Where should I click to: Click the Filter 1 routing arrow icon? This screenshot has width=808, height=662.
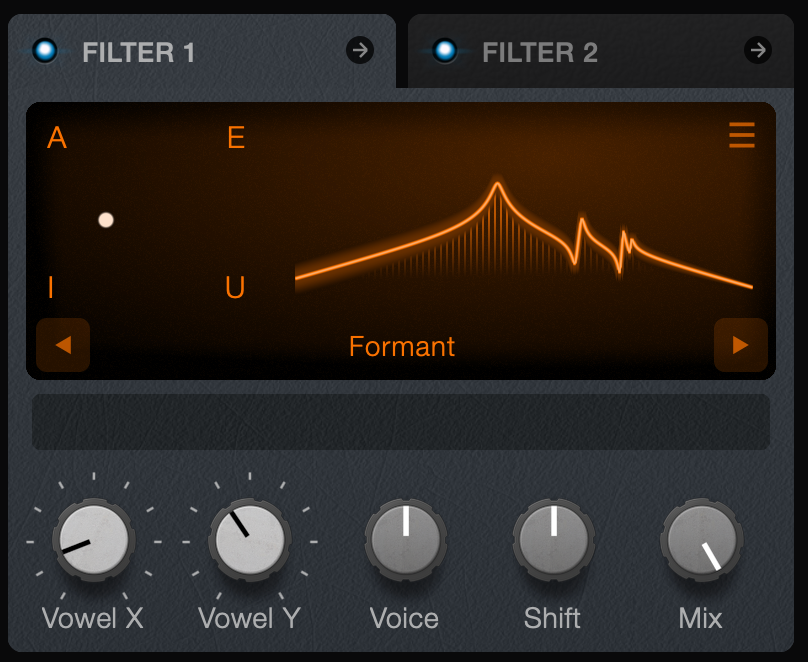(x=360, y=50)
